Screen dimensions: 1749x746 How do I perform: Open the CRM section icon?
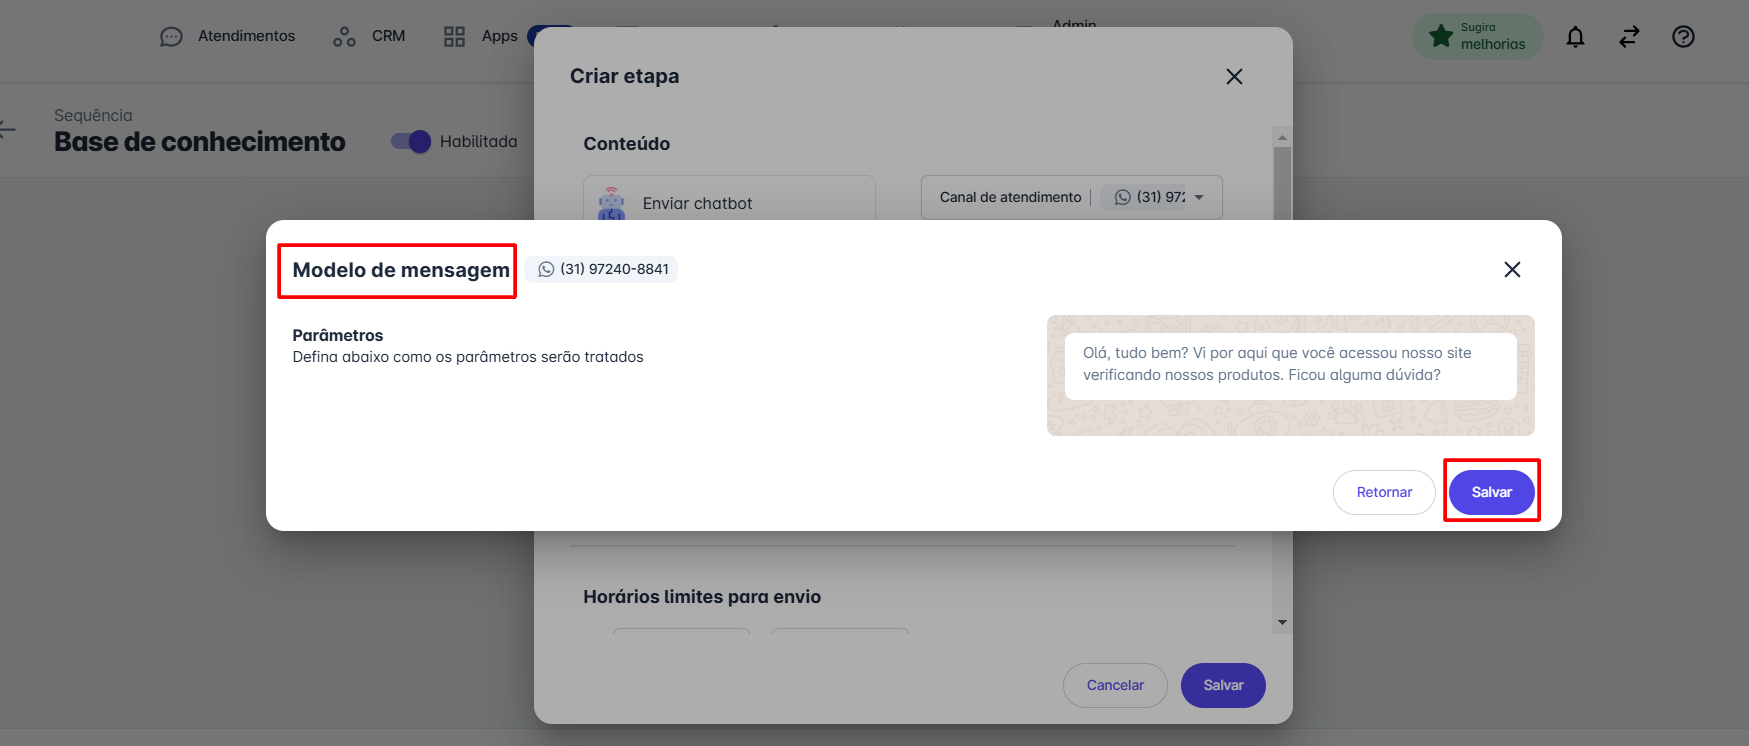coord(344,36)
